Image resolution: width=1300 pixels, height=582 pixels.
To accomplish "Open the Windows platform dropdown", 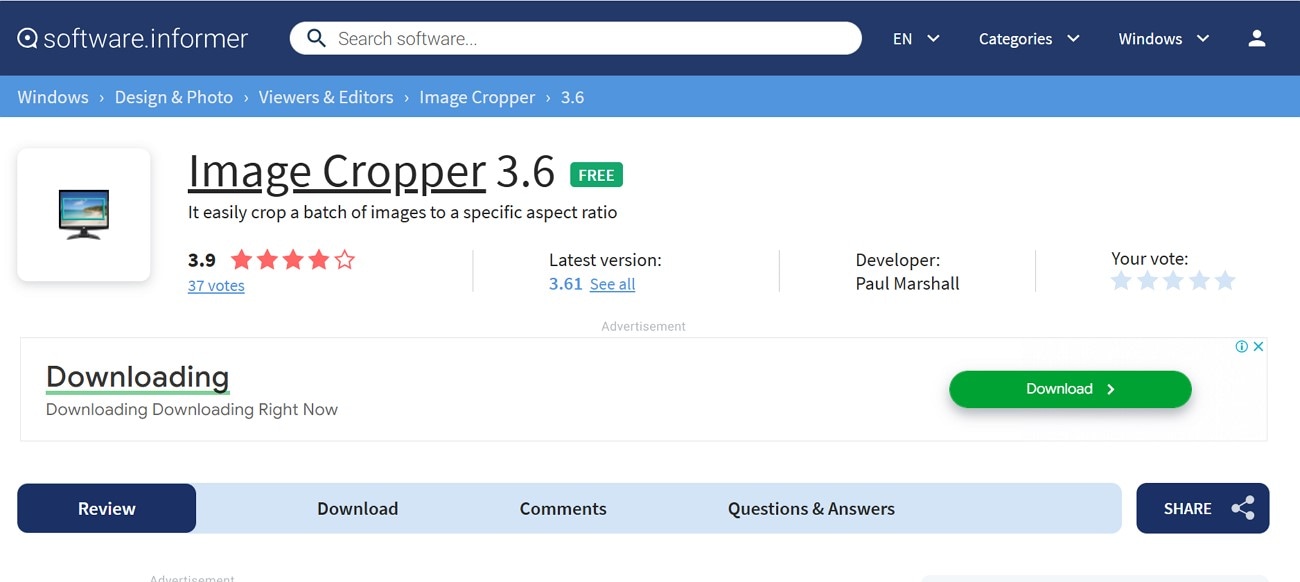I will 1164,38.
